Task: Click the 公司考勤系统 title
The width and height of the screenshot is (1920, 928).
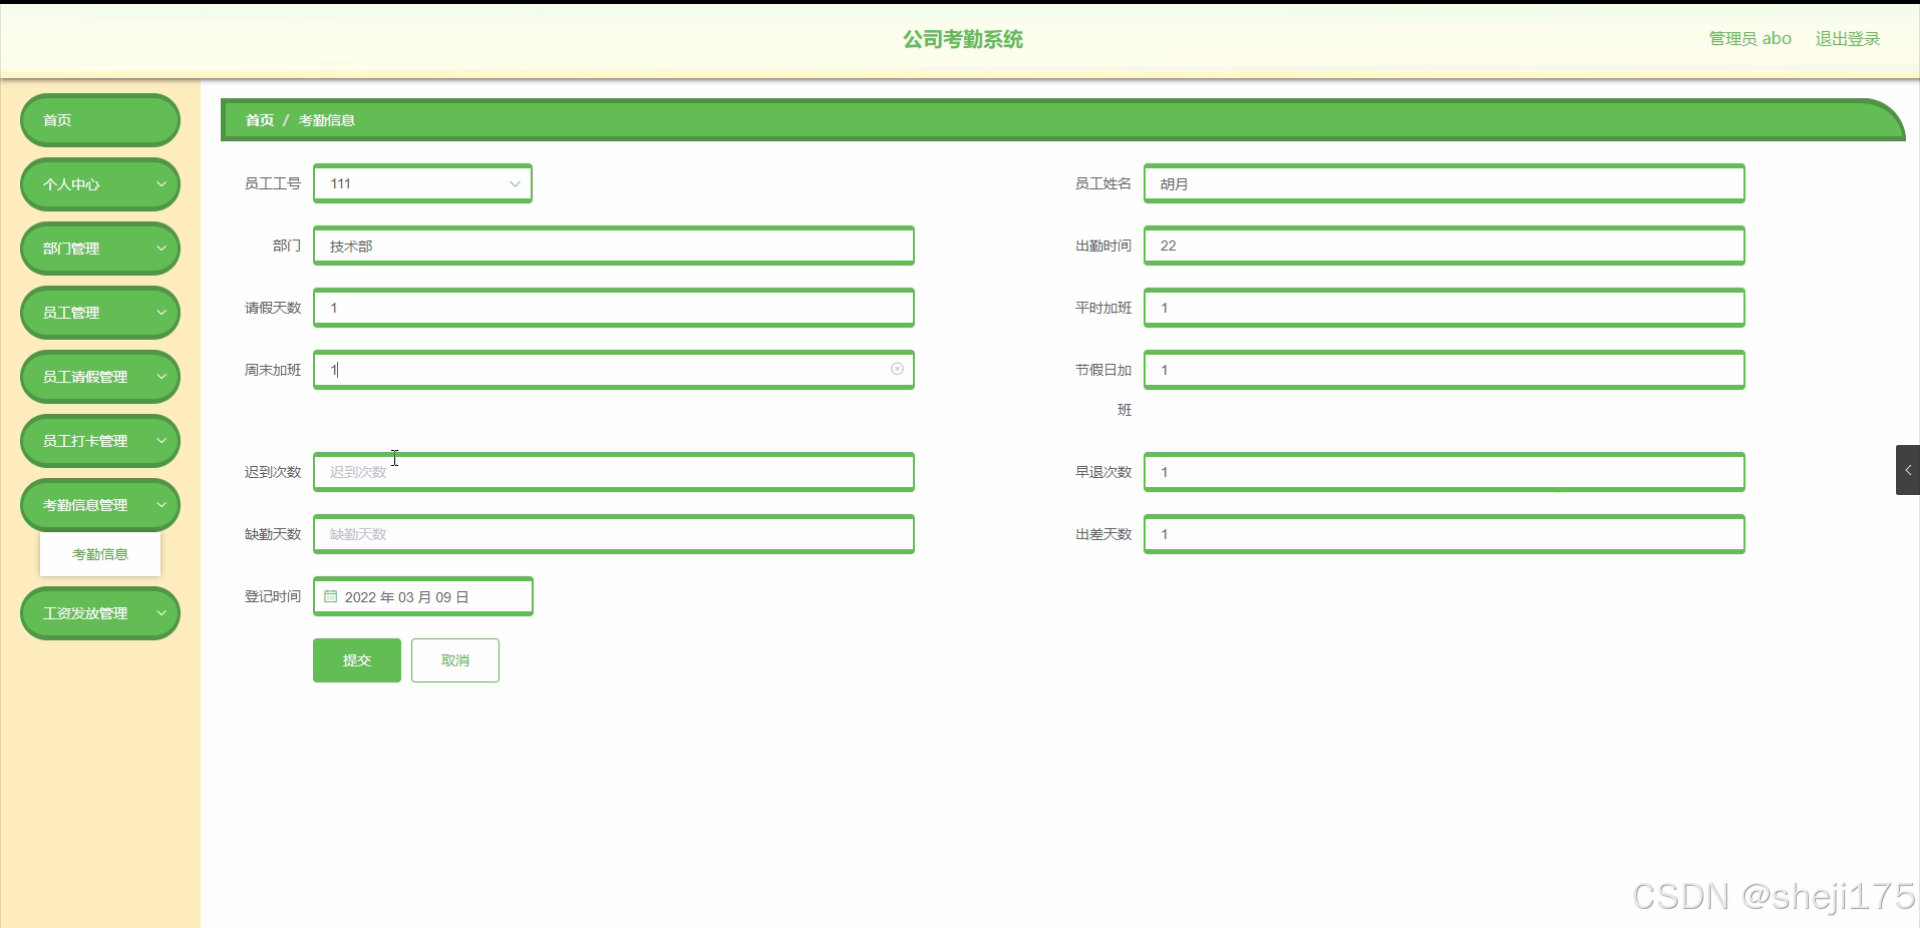Action: (963, 39)
